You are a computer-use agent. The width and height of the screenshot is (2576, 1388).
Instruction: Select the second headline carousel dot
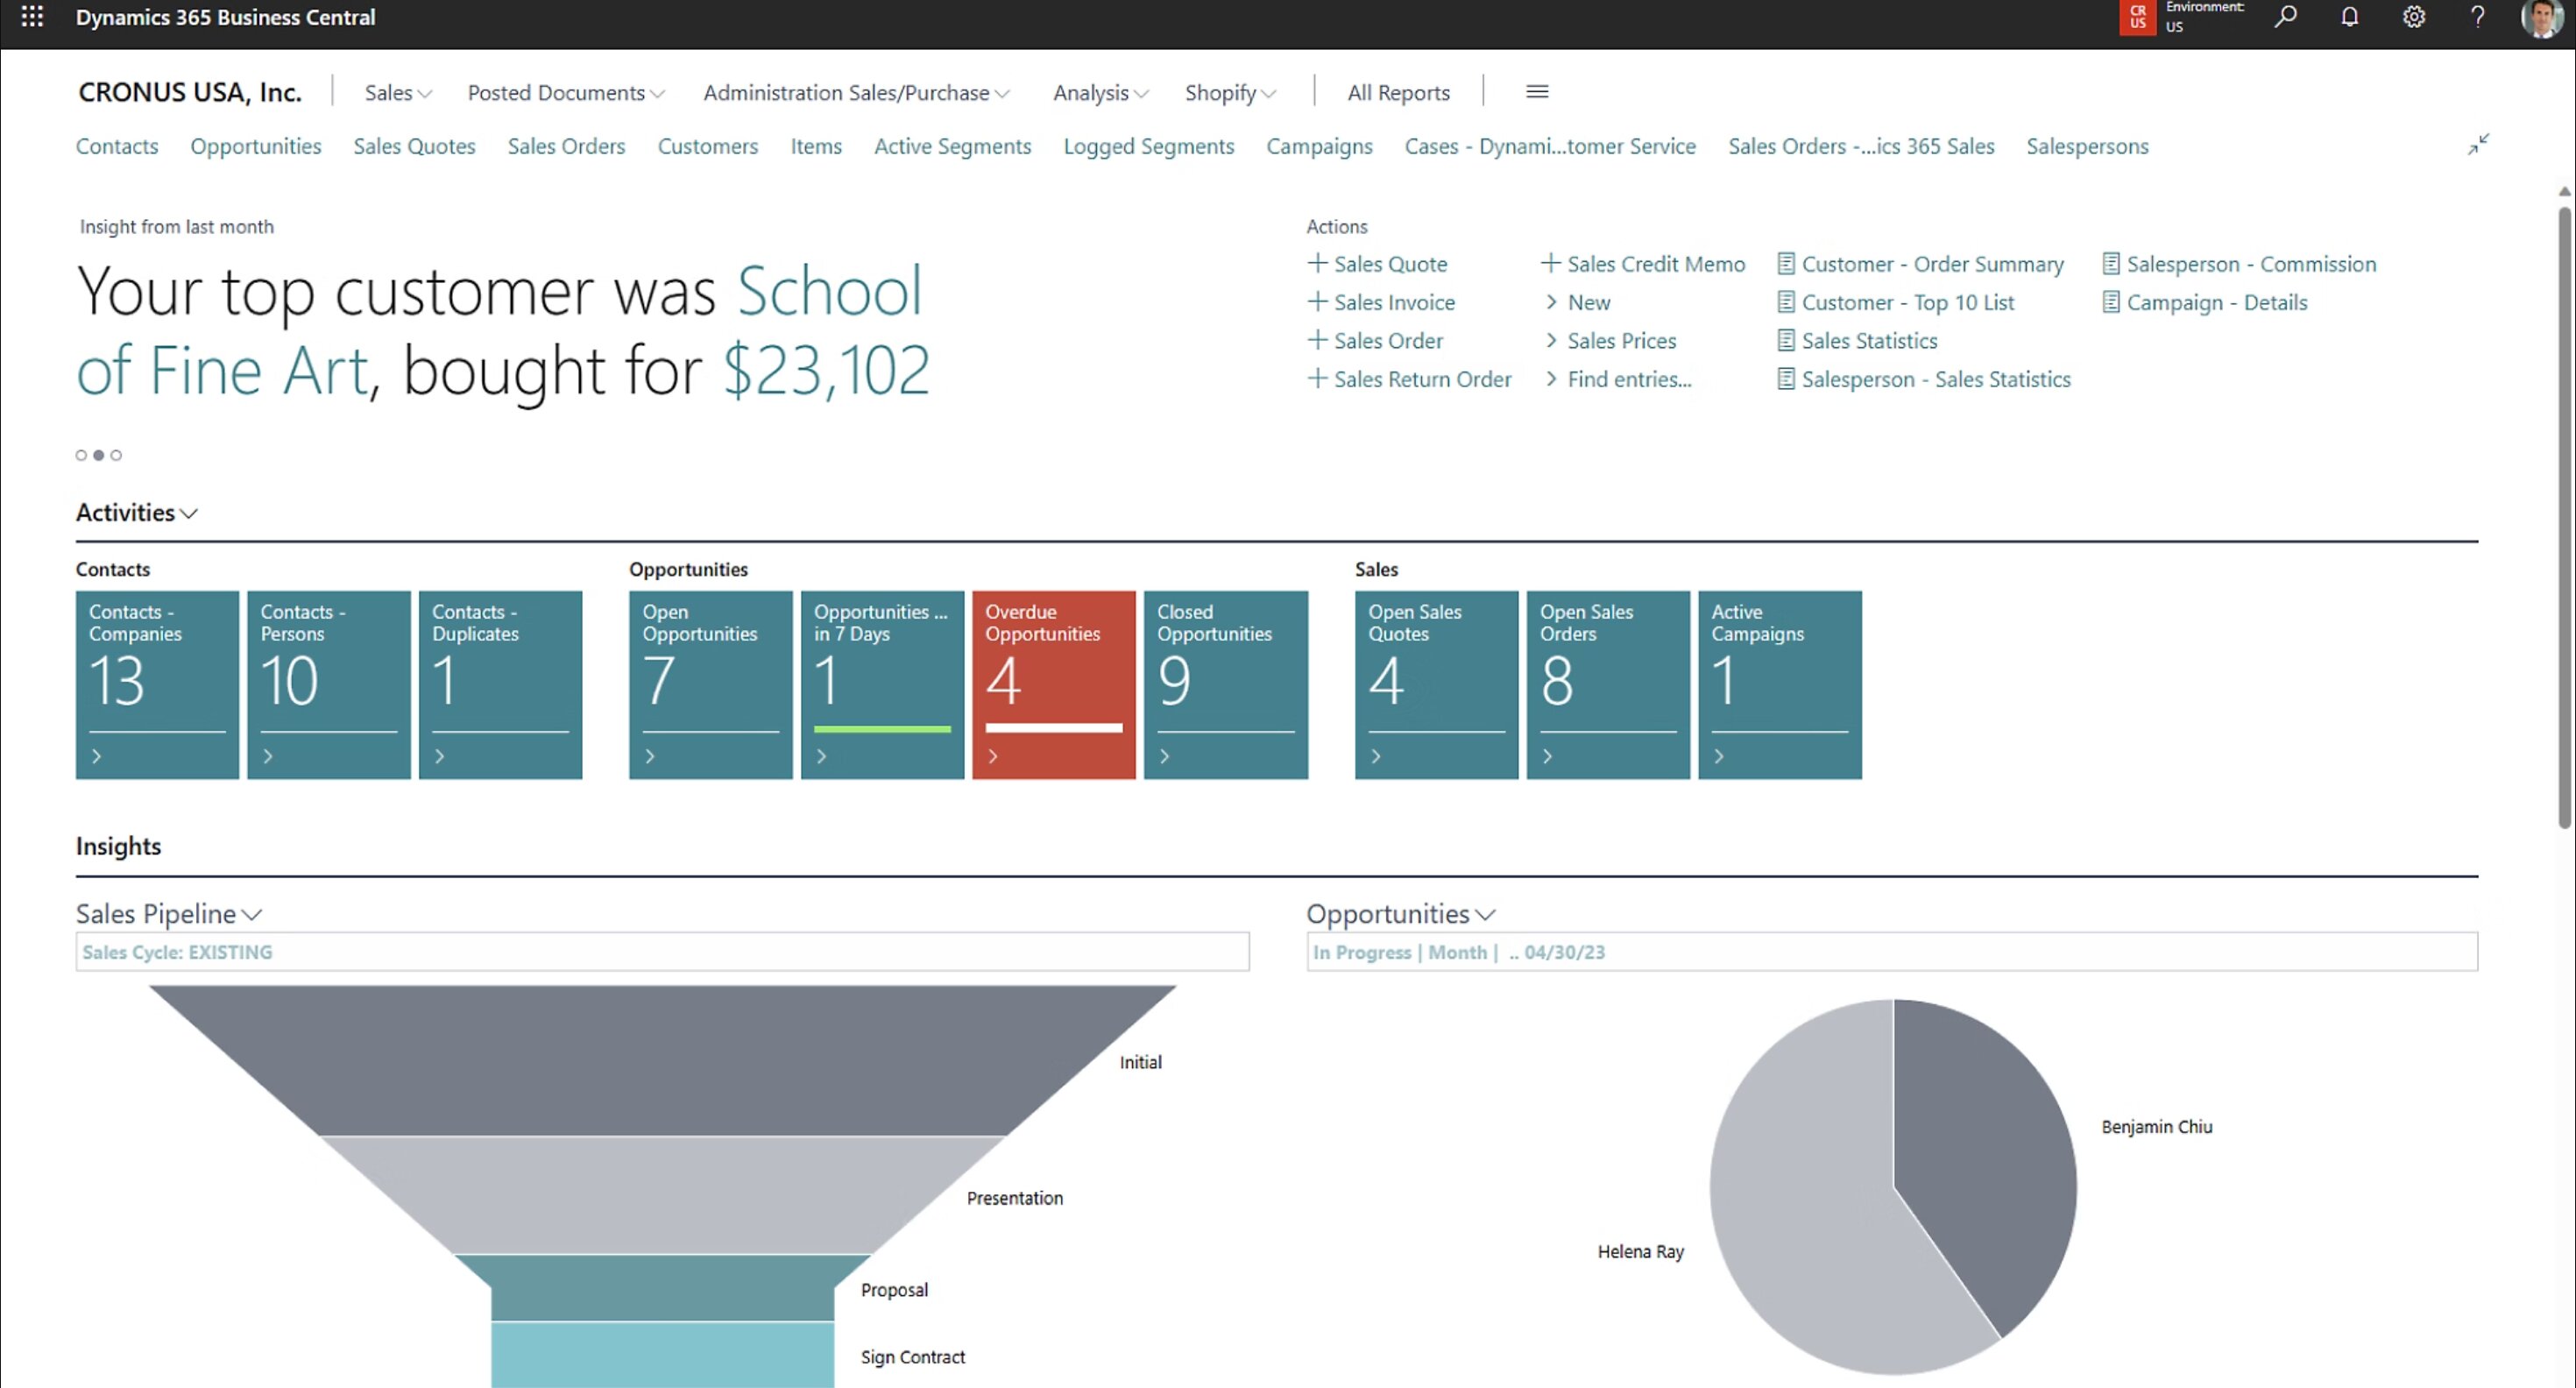[x=99, y=455]
